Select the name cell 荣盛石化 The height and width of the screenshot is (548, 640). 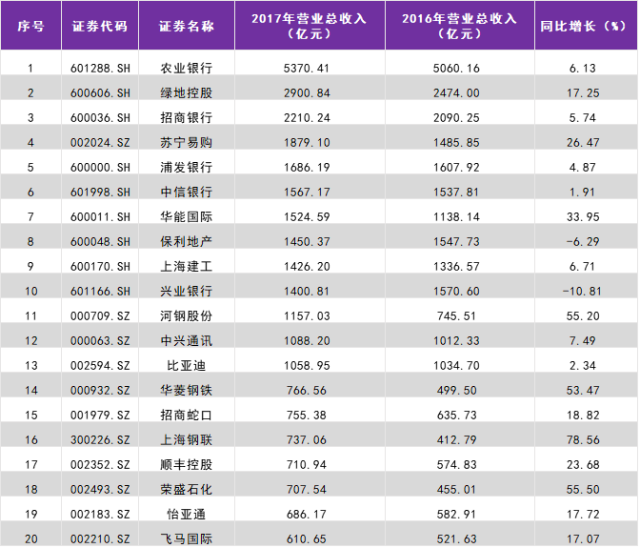187,490
